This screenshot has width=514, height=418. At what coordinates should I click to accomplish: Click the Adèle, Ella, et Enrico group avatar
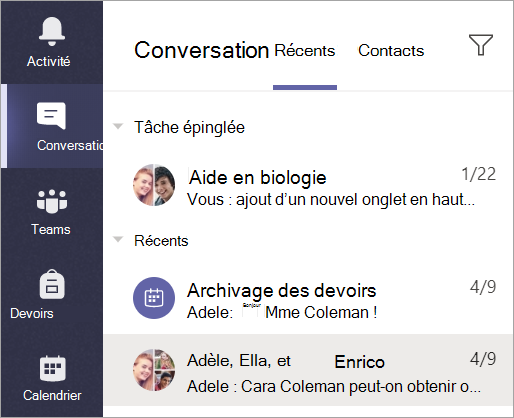154,370
